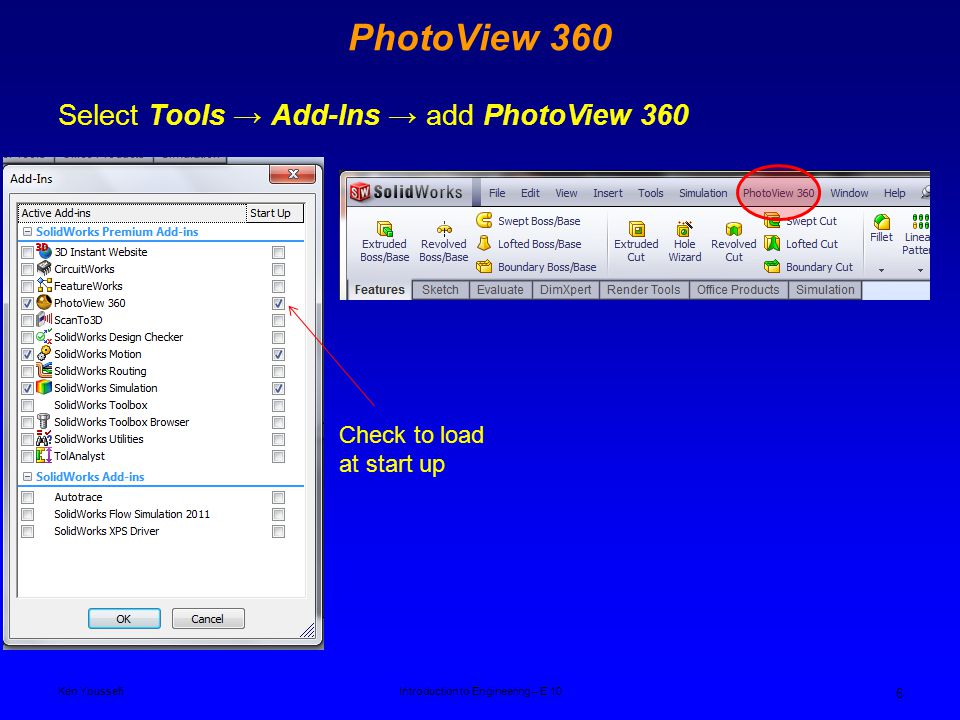Viewport: 960px width, 720px height.
Task: Click the SolidWorks logo
Action: [406, 192]
